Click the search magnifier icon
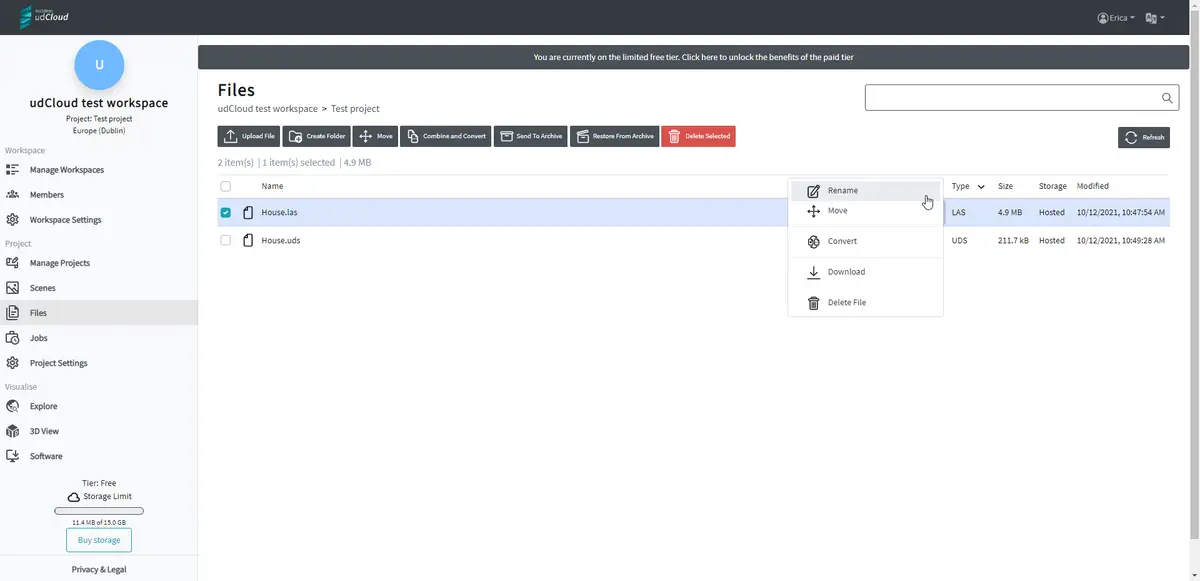 click(x=1167, y=98)
